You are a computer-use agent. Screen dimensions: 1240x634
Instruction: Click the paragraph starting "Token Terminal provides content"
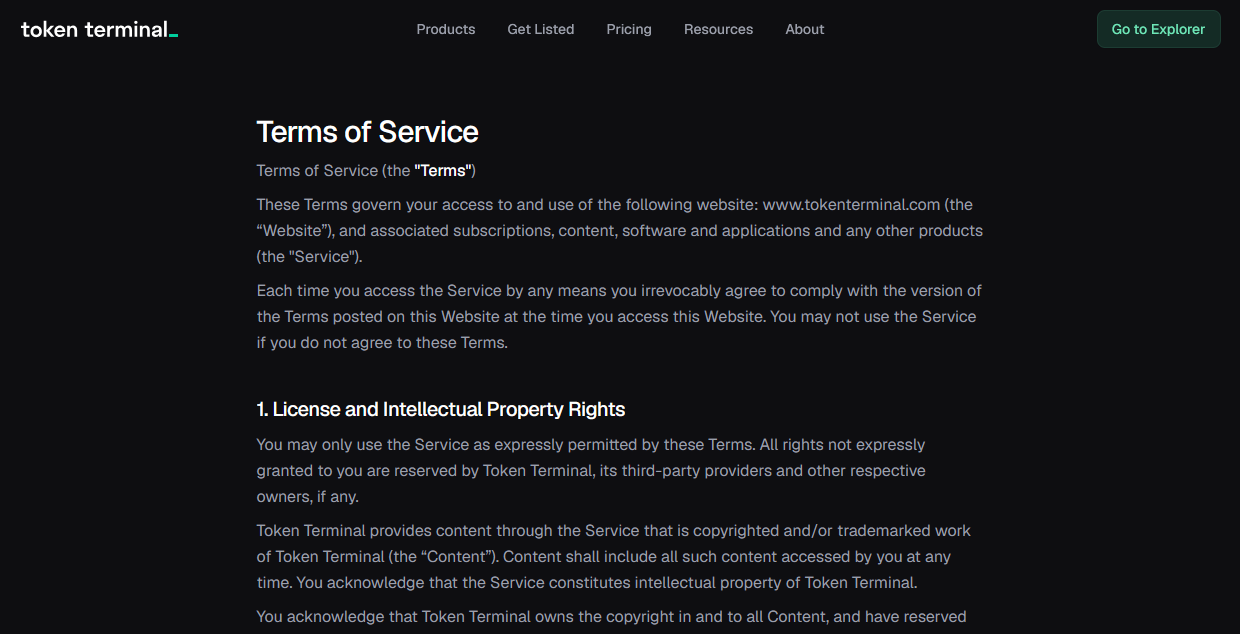point(614,557)
